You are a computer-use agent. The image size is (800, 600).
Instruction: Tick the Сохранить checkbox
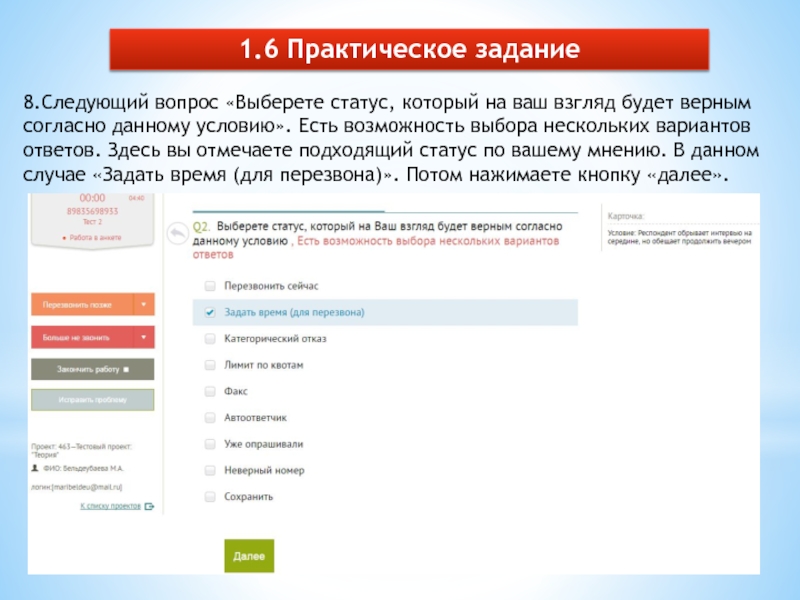pos(210,496)
